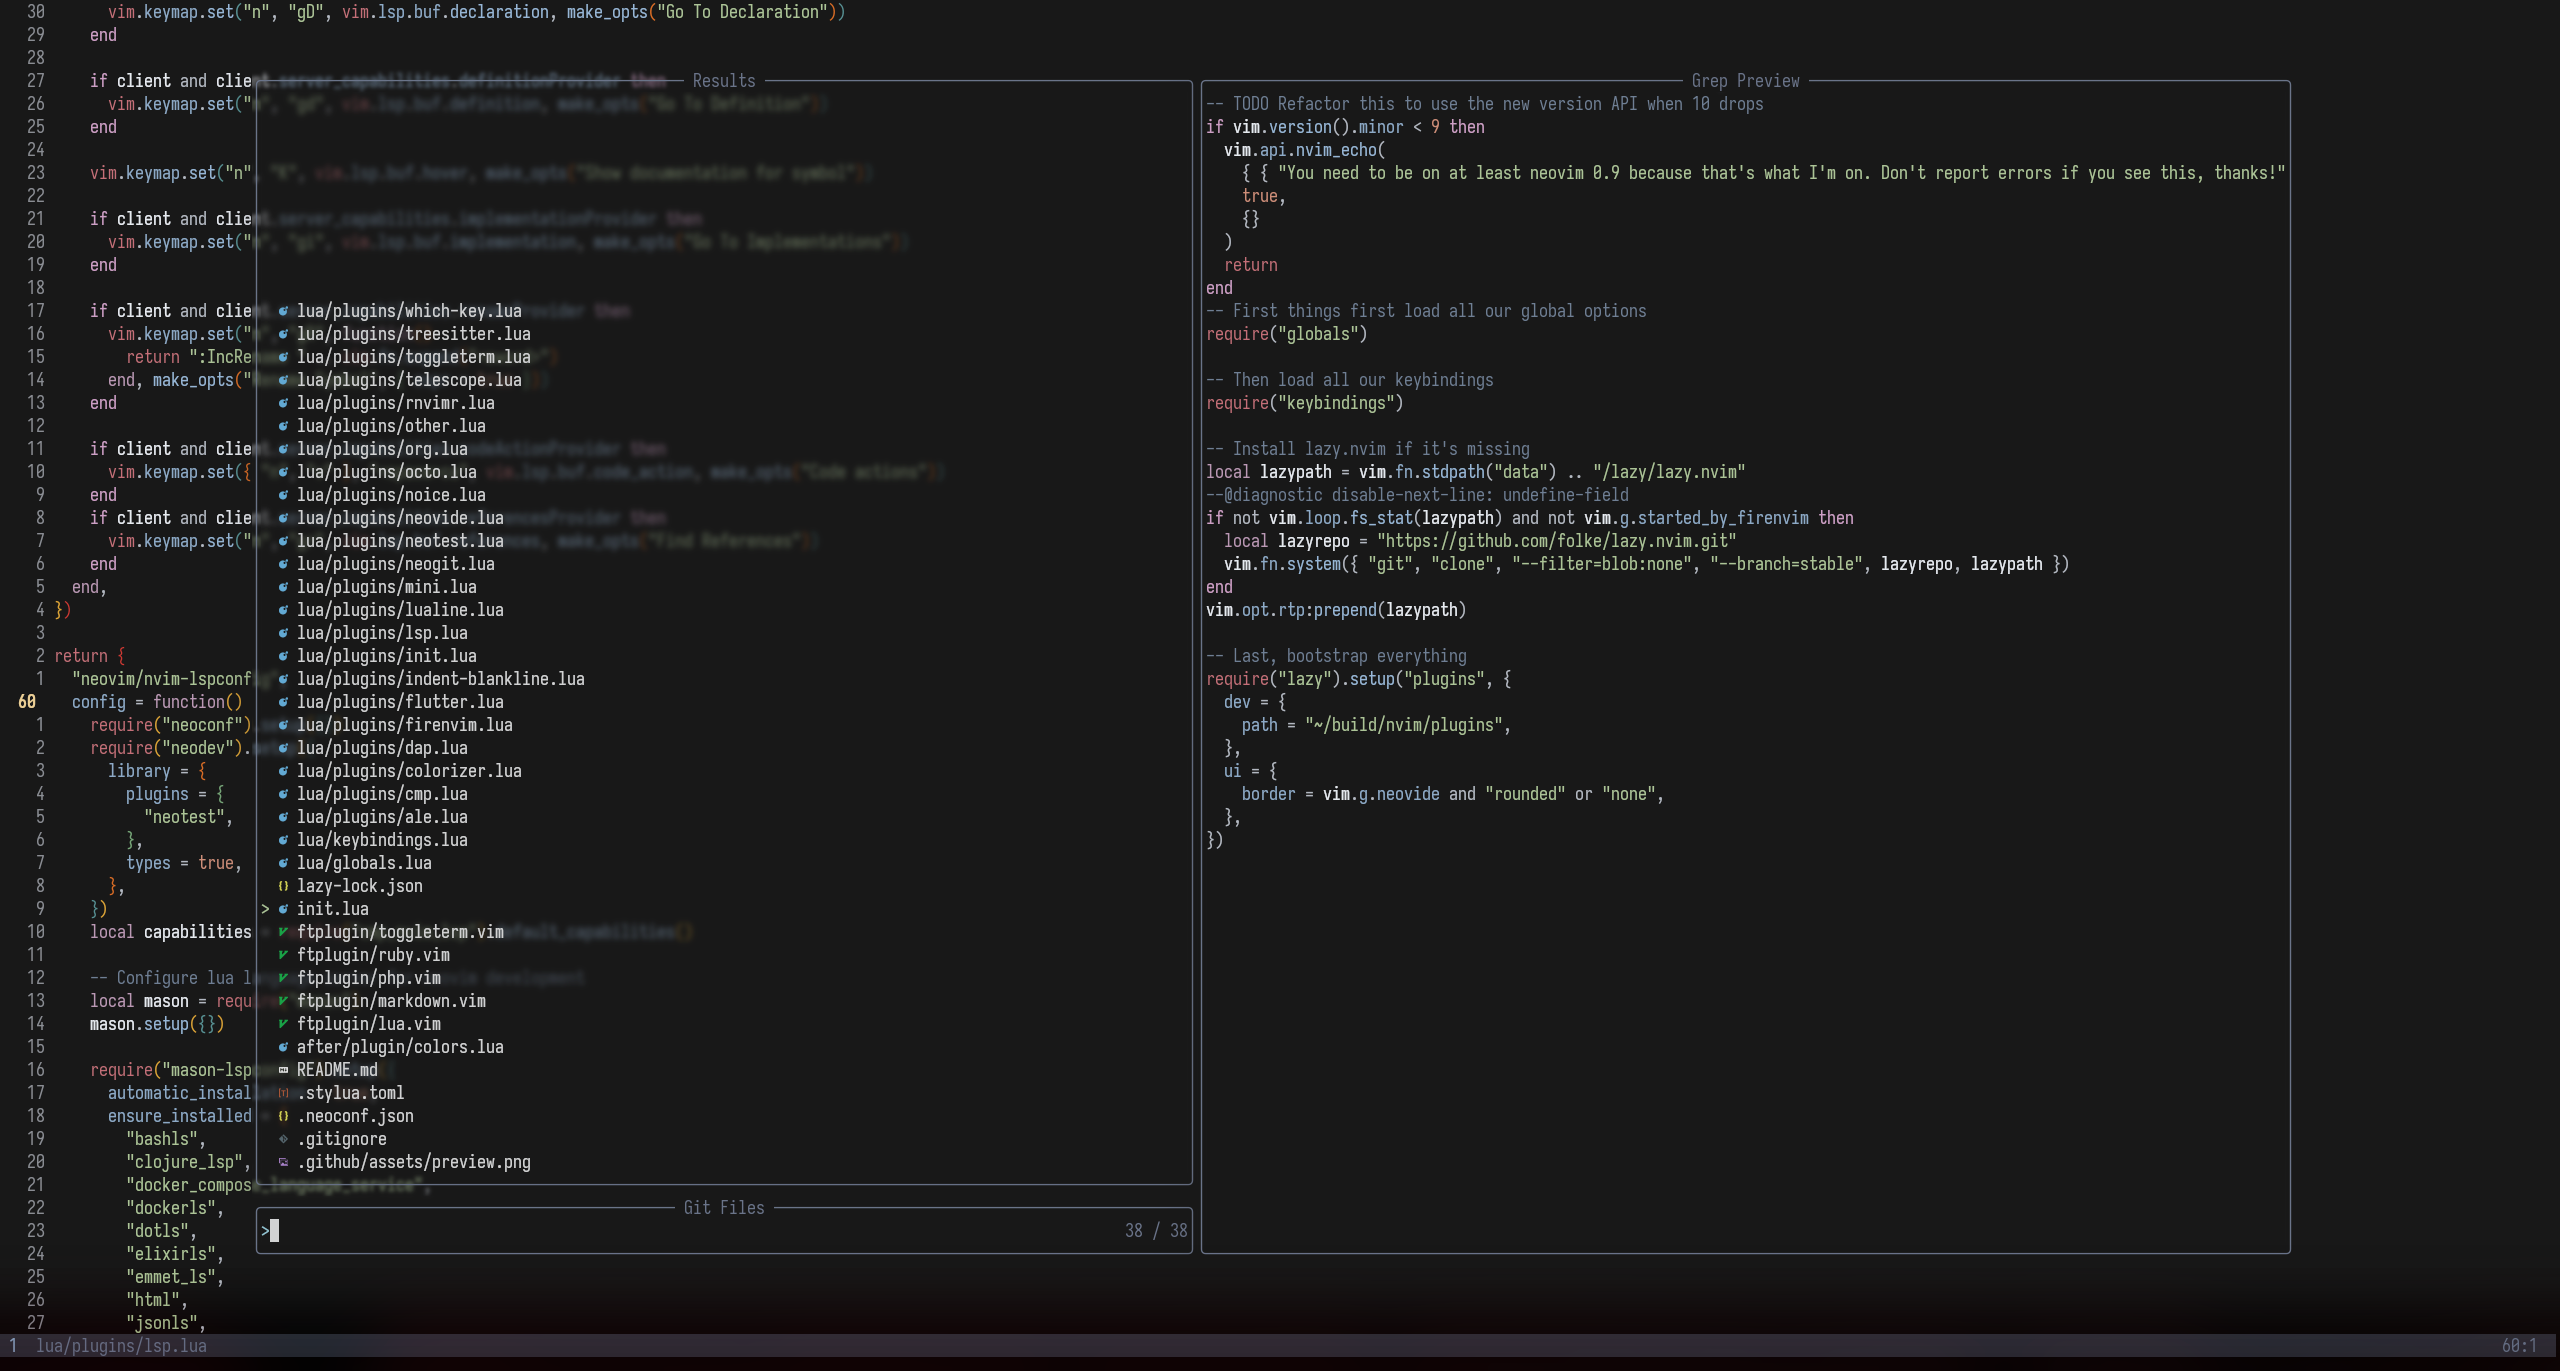Click the 38 / 38 results counter

[x=1156, y=1231]
